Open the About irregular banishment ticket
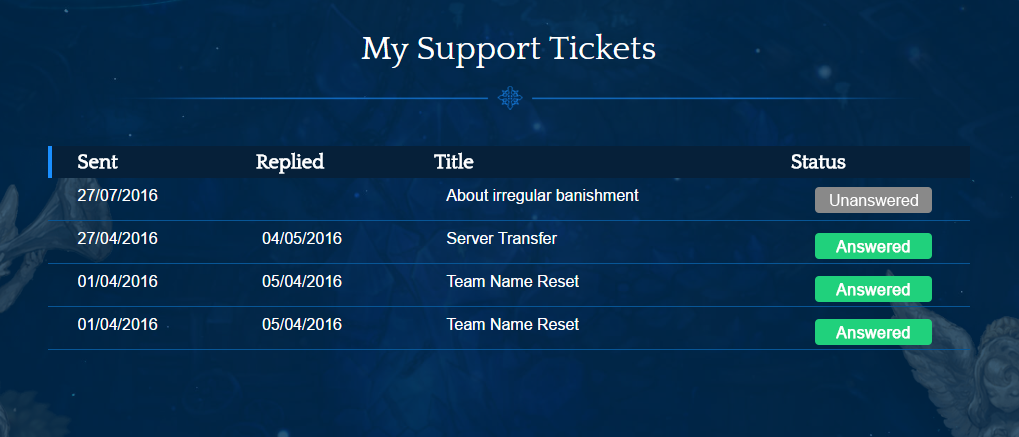This screenshot has width=1019, height=437. [x=542, y=196]
